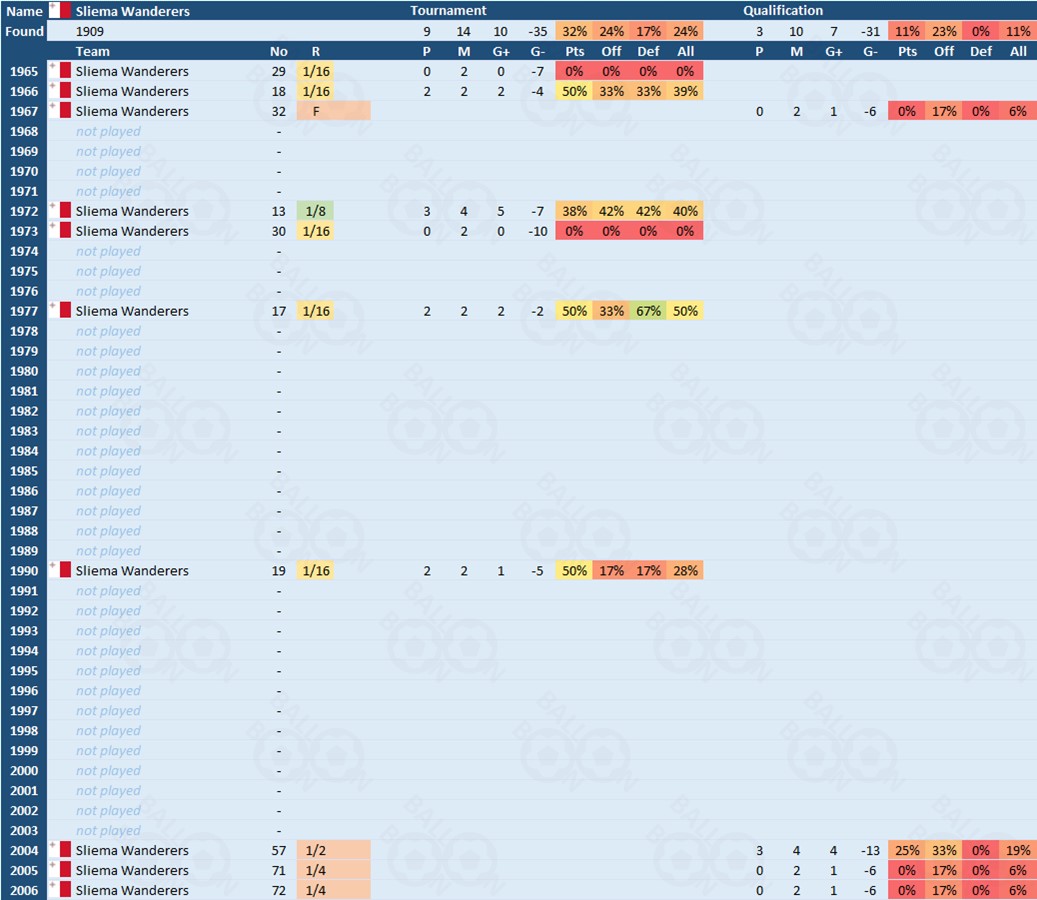Click the Malta flag in the 1967 row

coord(60,111)
